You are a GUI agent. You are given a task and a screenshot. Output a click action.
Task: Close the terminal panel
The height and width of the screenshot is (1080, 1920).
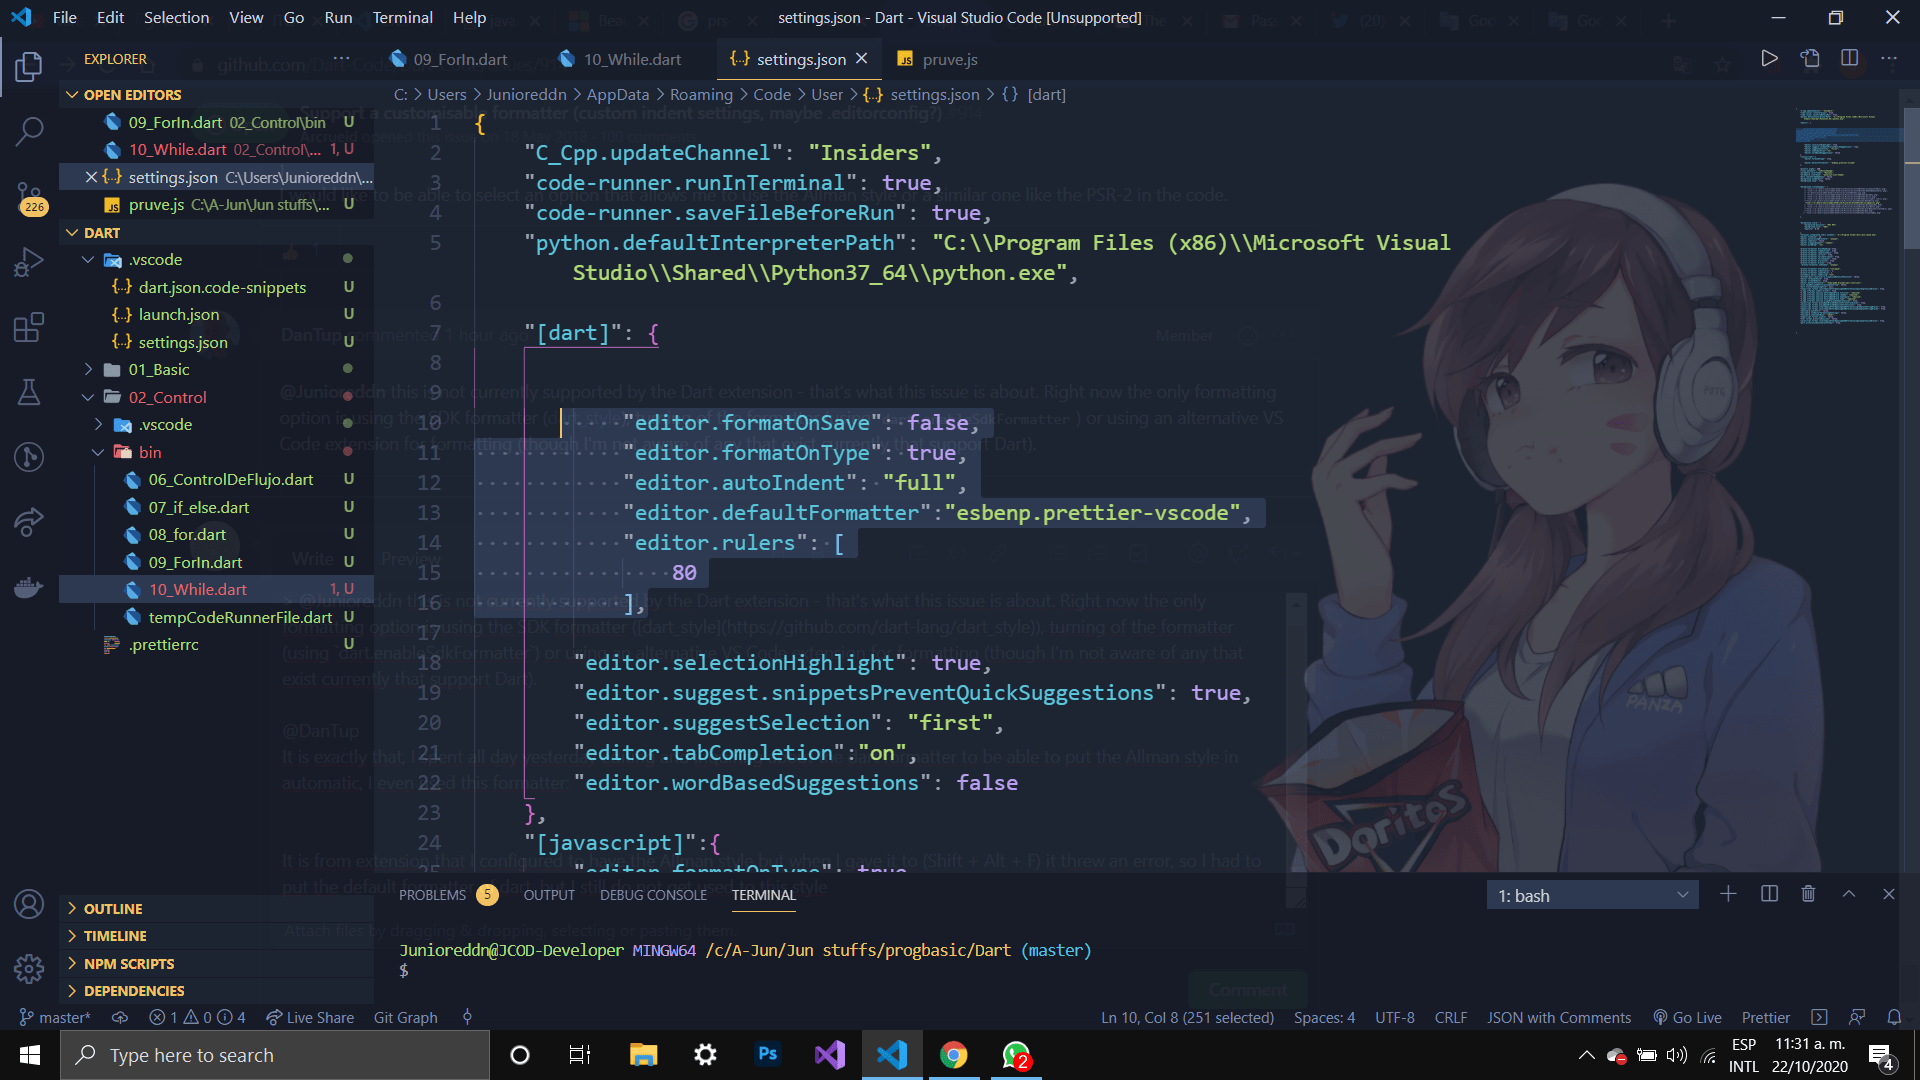pyautogui.click(x=1889, y=895)
